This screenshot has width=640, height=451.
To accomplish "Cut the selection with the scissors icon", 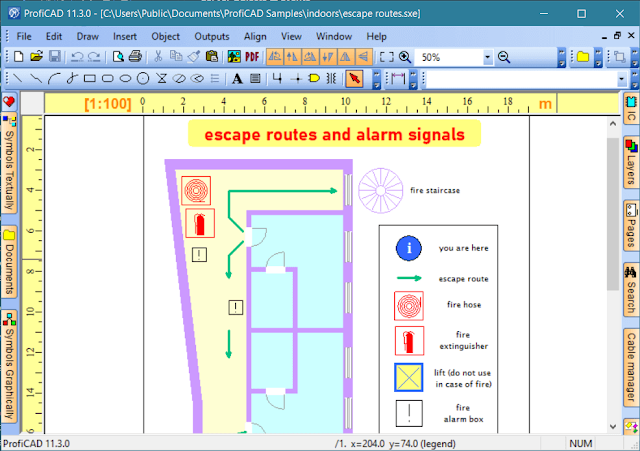I will coord(158,57).
